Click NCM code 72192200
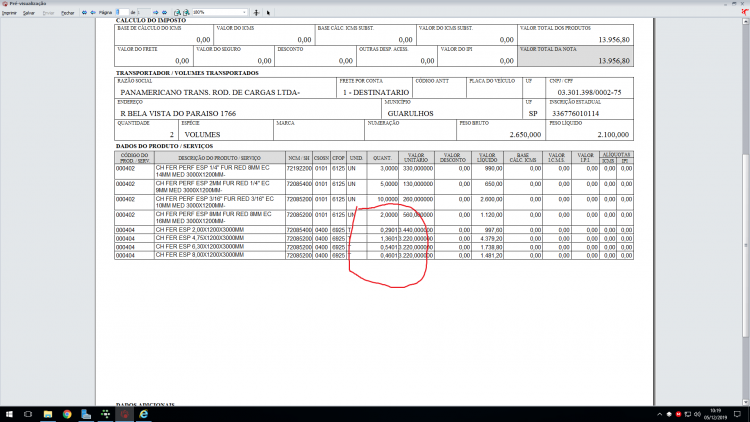The height and width of the screenshot is (422, 750). pos(299,169)
